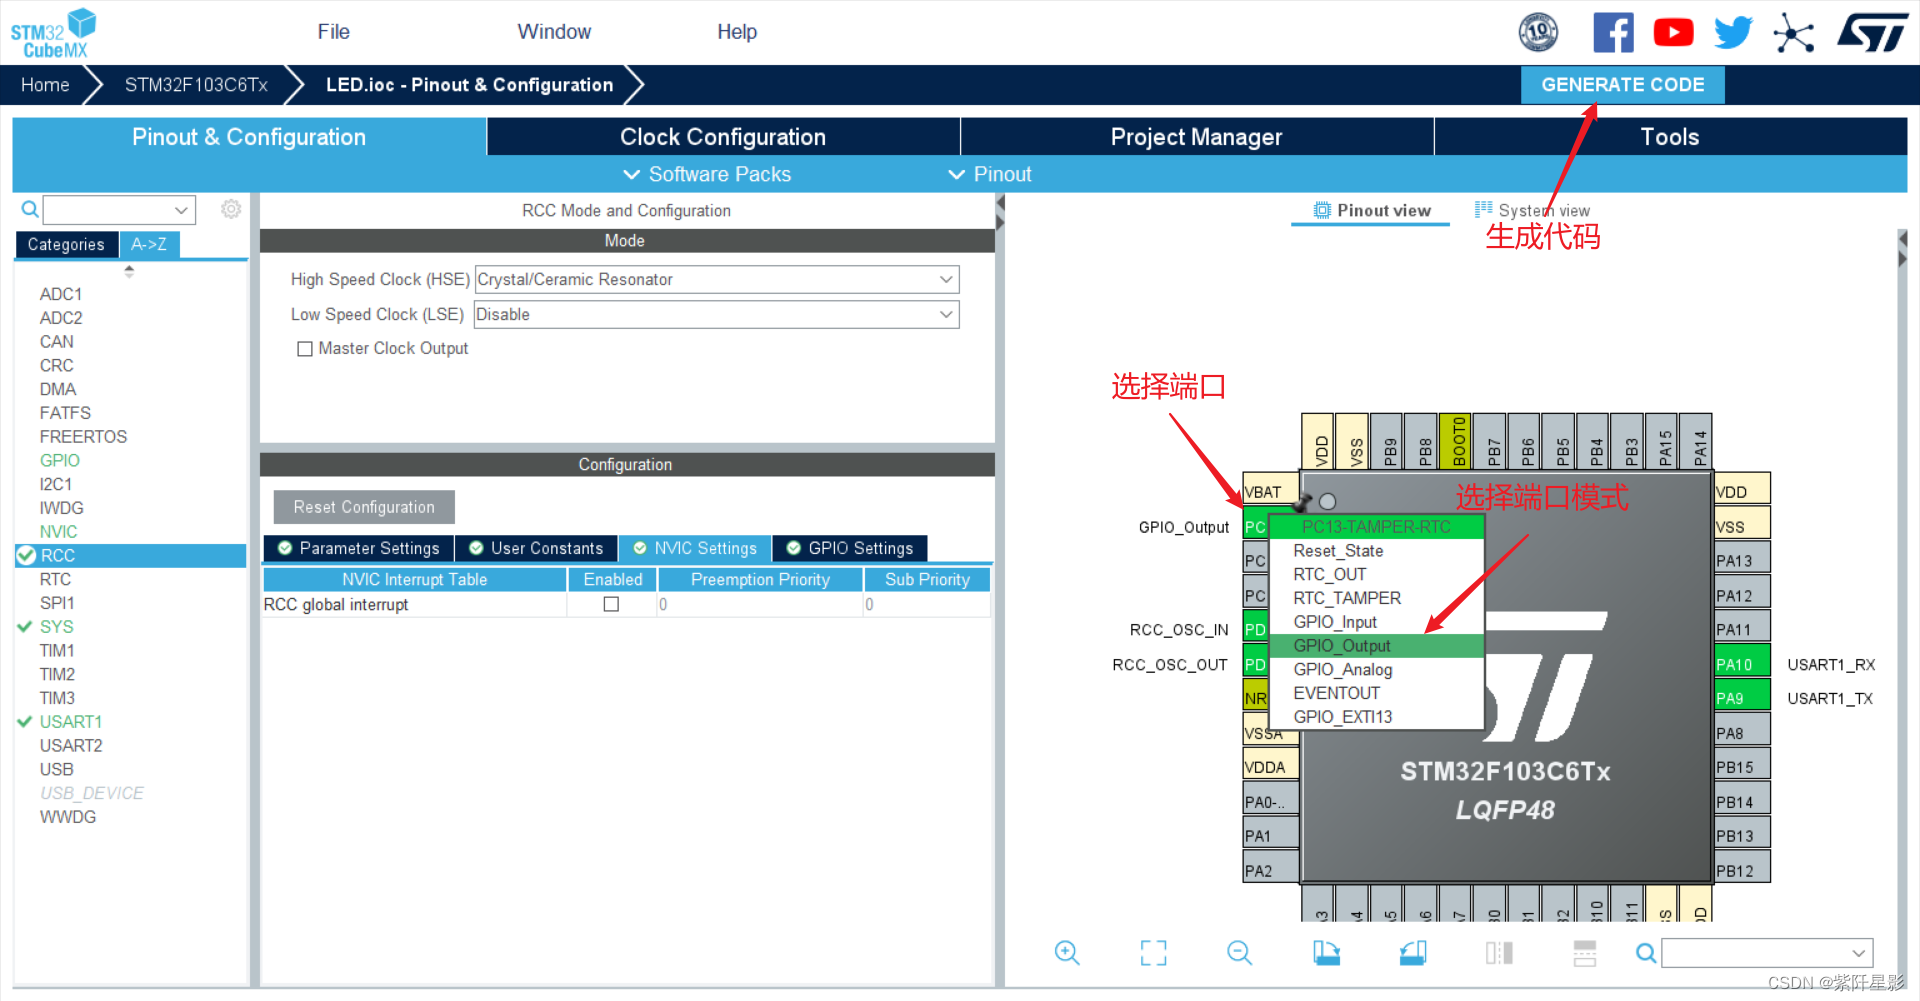Enable RCC global interrupt

(x=611, y=603)
